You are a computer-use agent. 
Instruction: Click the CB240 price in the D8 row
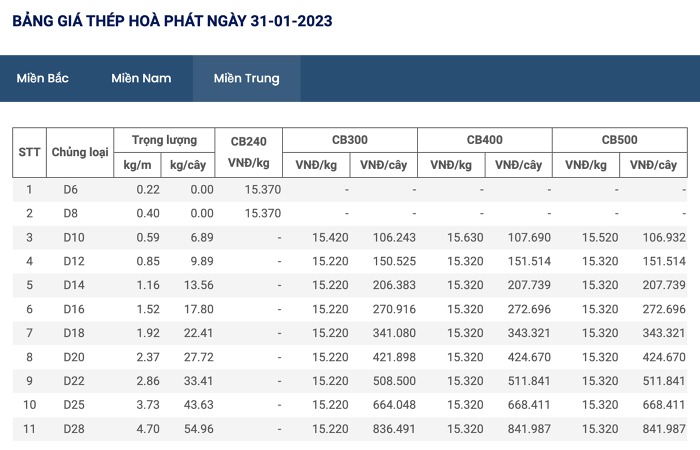(263, 213)
